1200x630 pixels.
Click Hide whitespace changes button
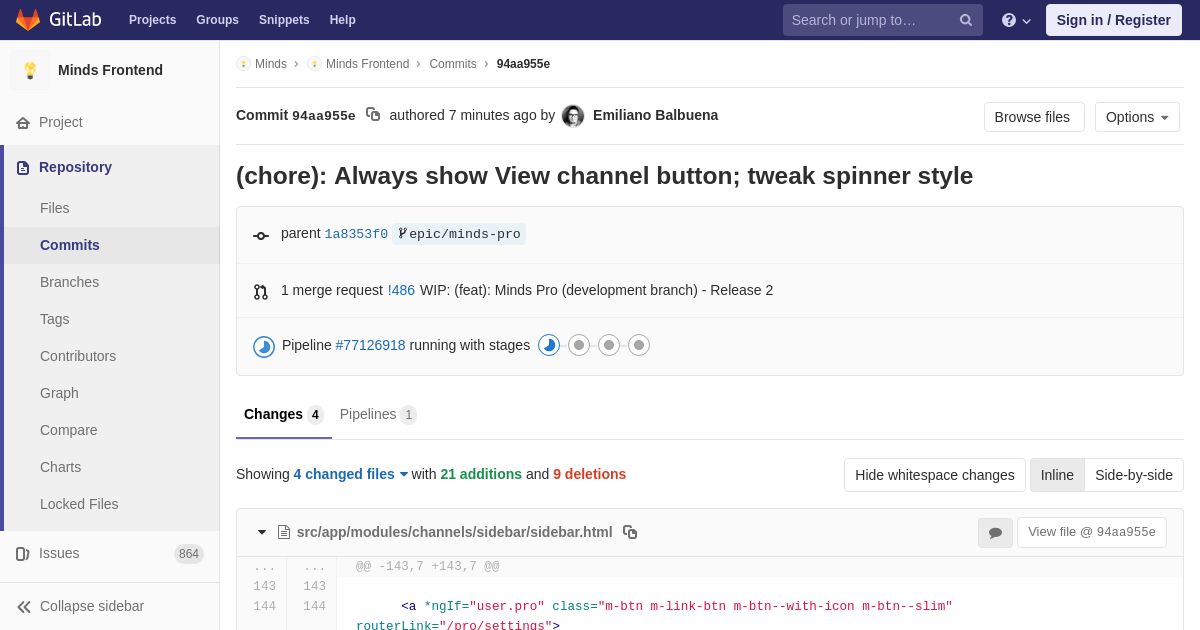tap(935, 475)
